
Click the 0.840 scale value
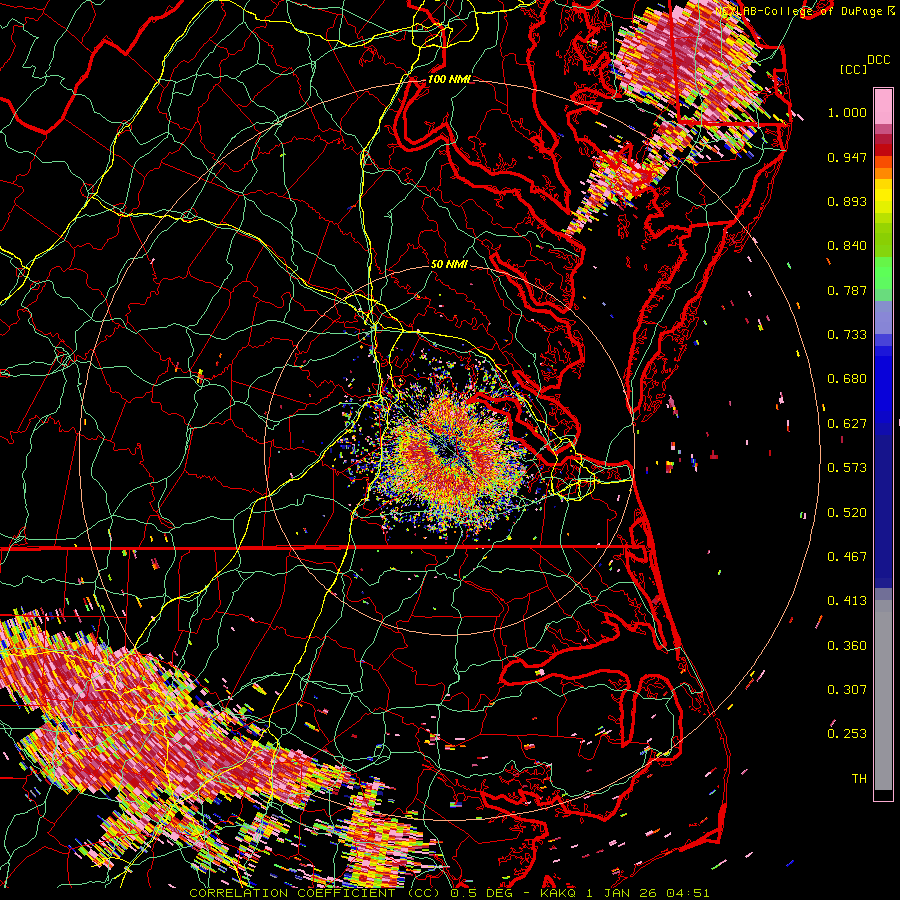point(847,246)
